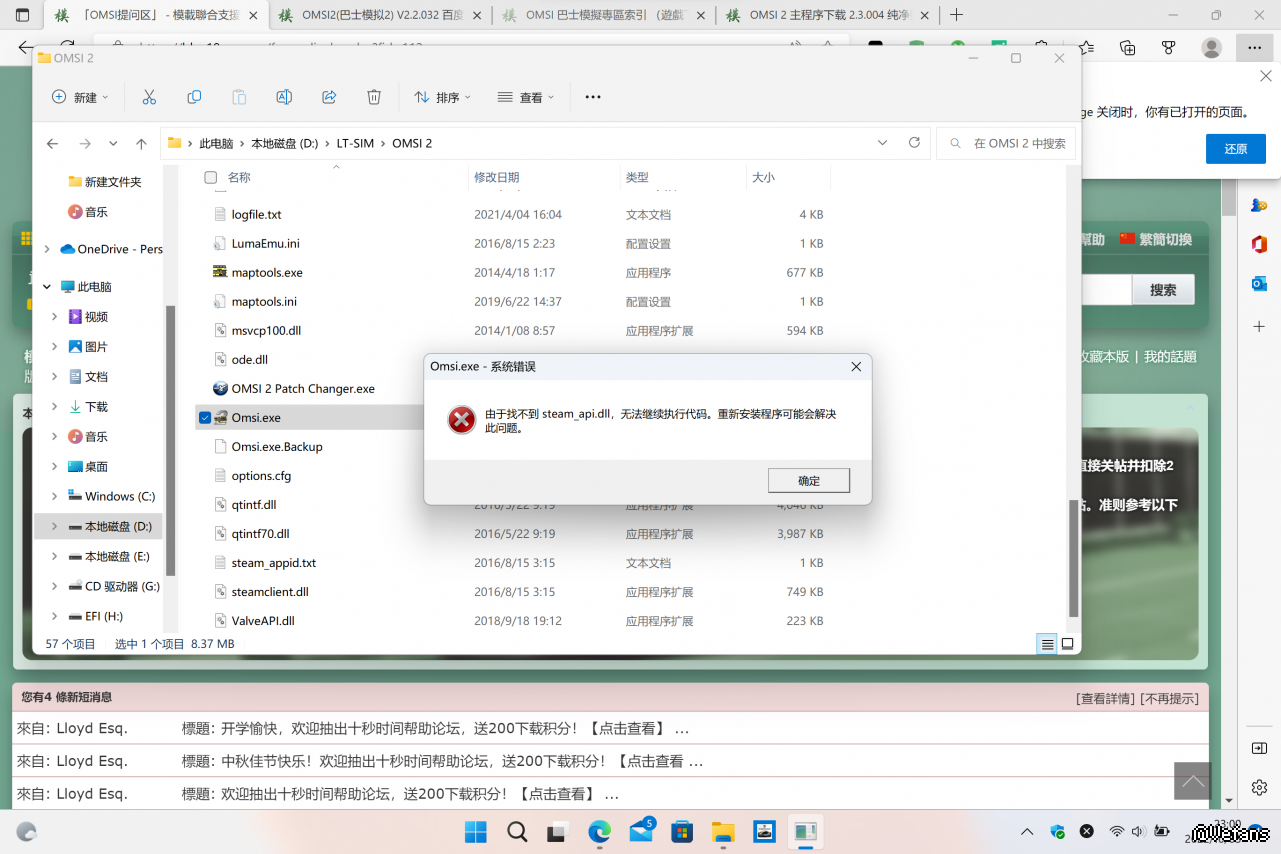This screenshot has height=854, width=1281.
Task: Click the Share icon in Explorer toolbar
Action: (x=329, y=97)
